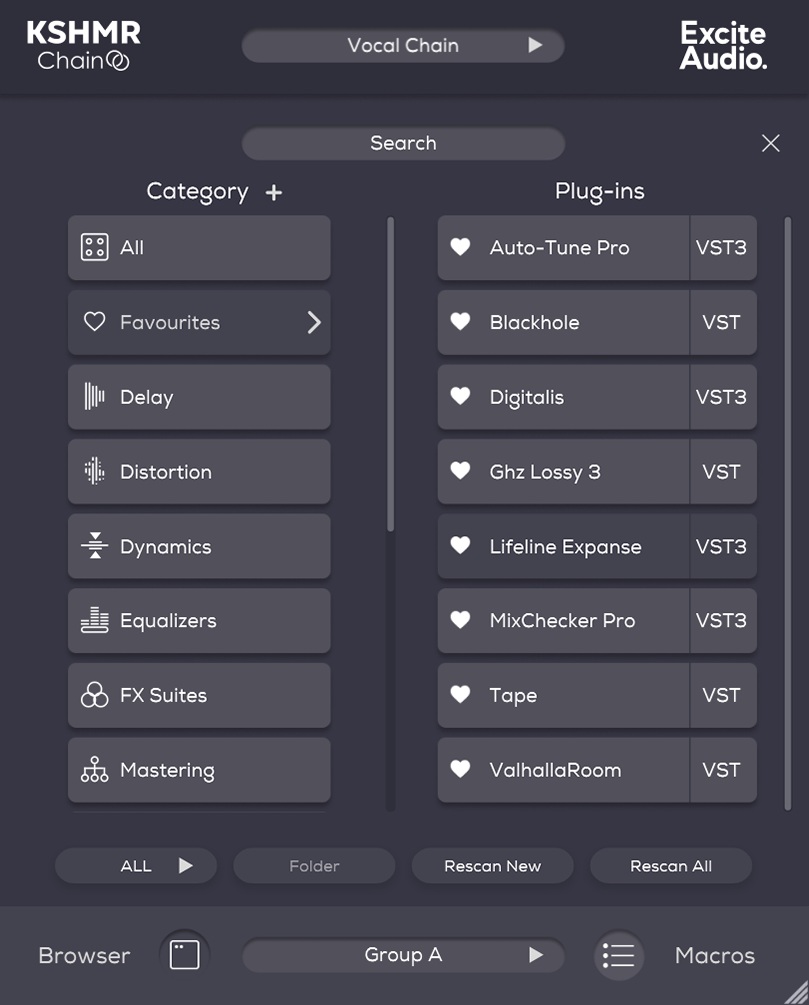
Task: Toggle the favourite heart on Auto-Tune Pro
Action: pyautogui.click(x=460, y=248)
